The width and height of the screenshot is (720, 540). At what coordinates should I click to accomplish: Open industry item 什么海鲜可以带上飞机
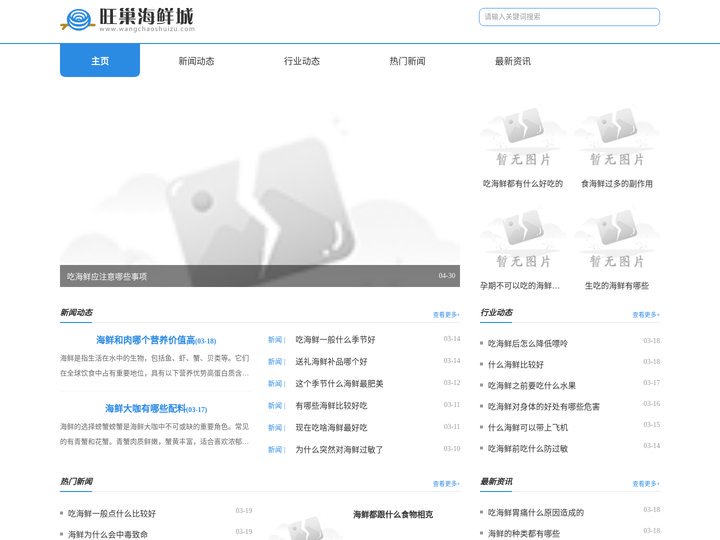[x=528, y=428]
